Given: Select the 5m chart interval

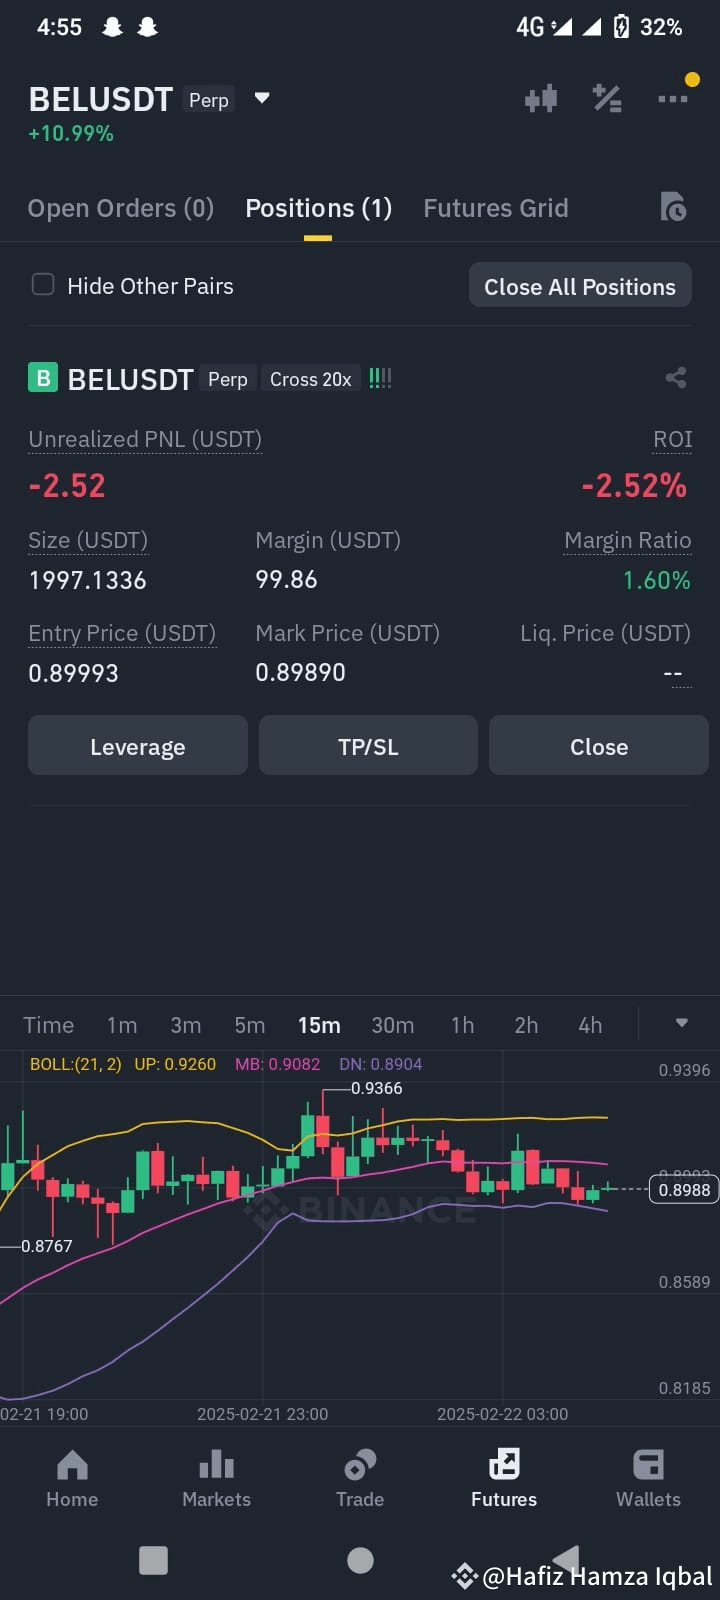Looking at the screenshot, I should (x=250, y=1025).
